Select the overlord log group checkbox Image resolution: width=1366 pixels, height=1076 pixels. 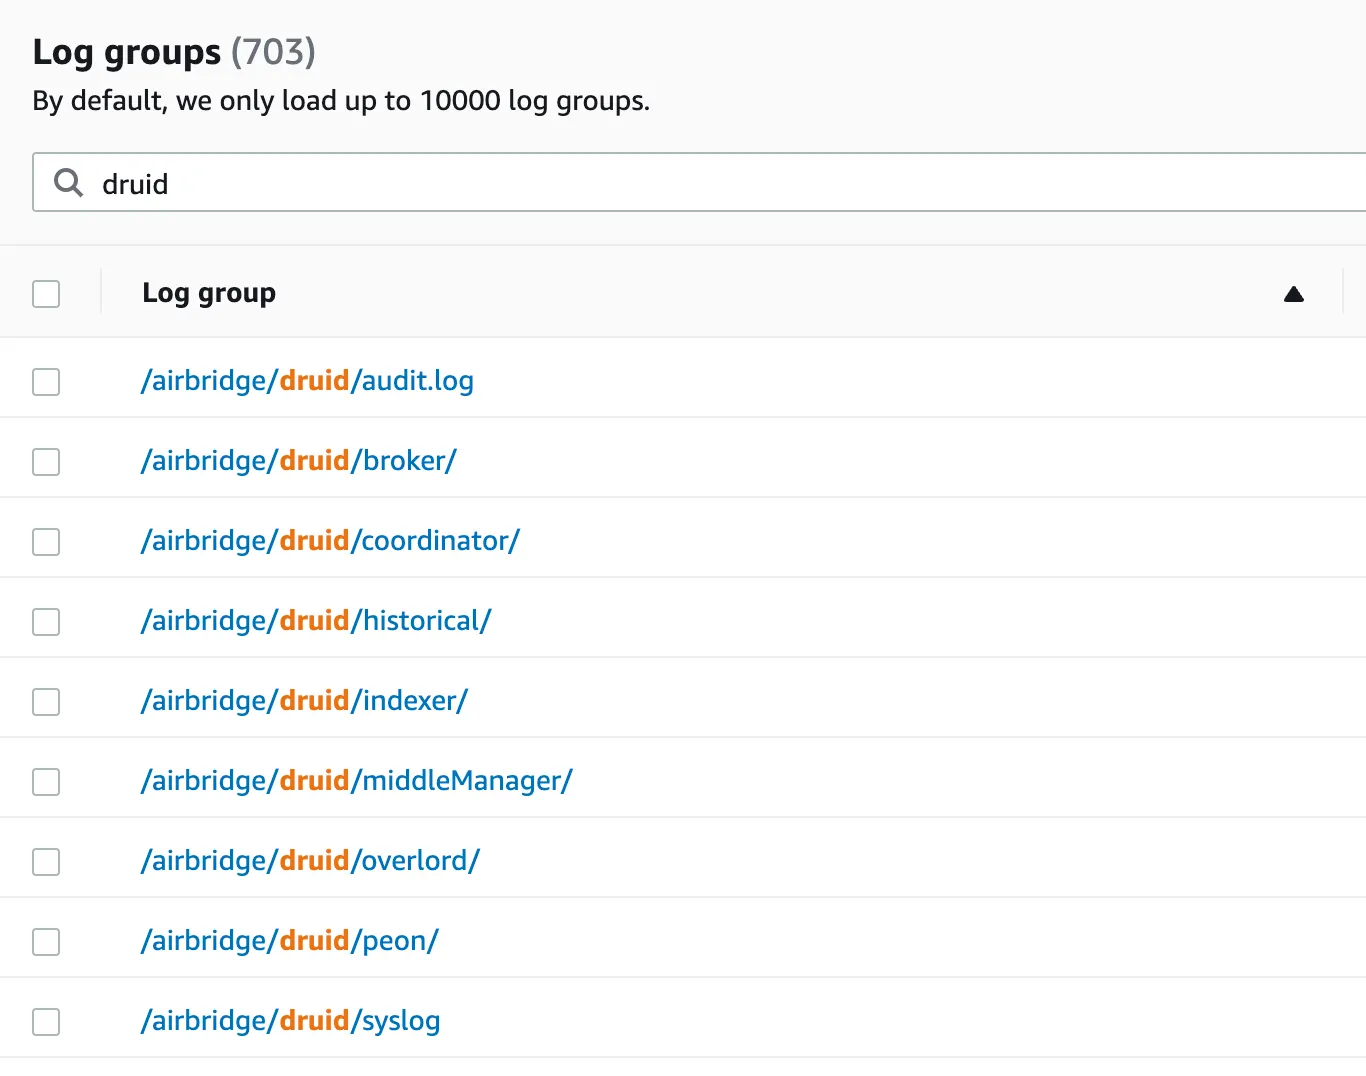click(46, 862)
